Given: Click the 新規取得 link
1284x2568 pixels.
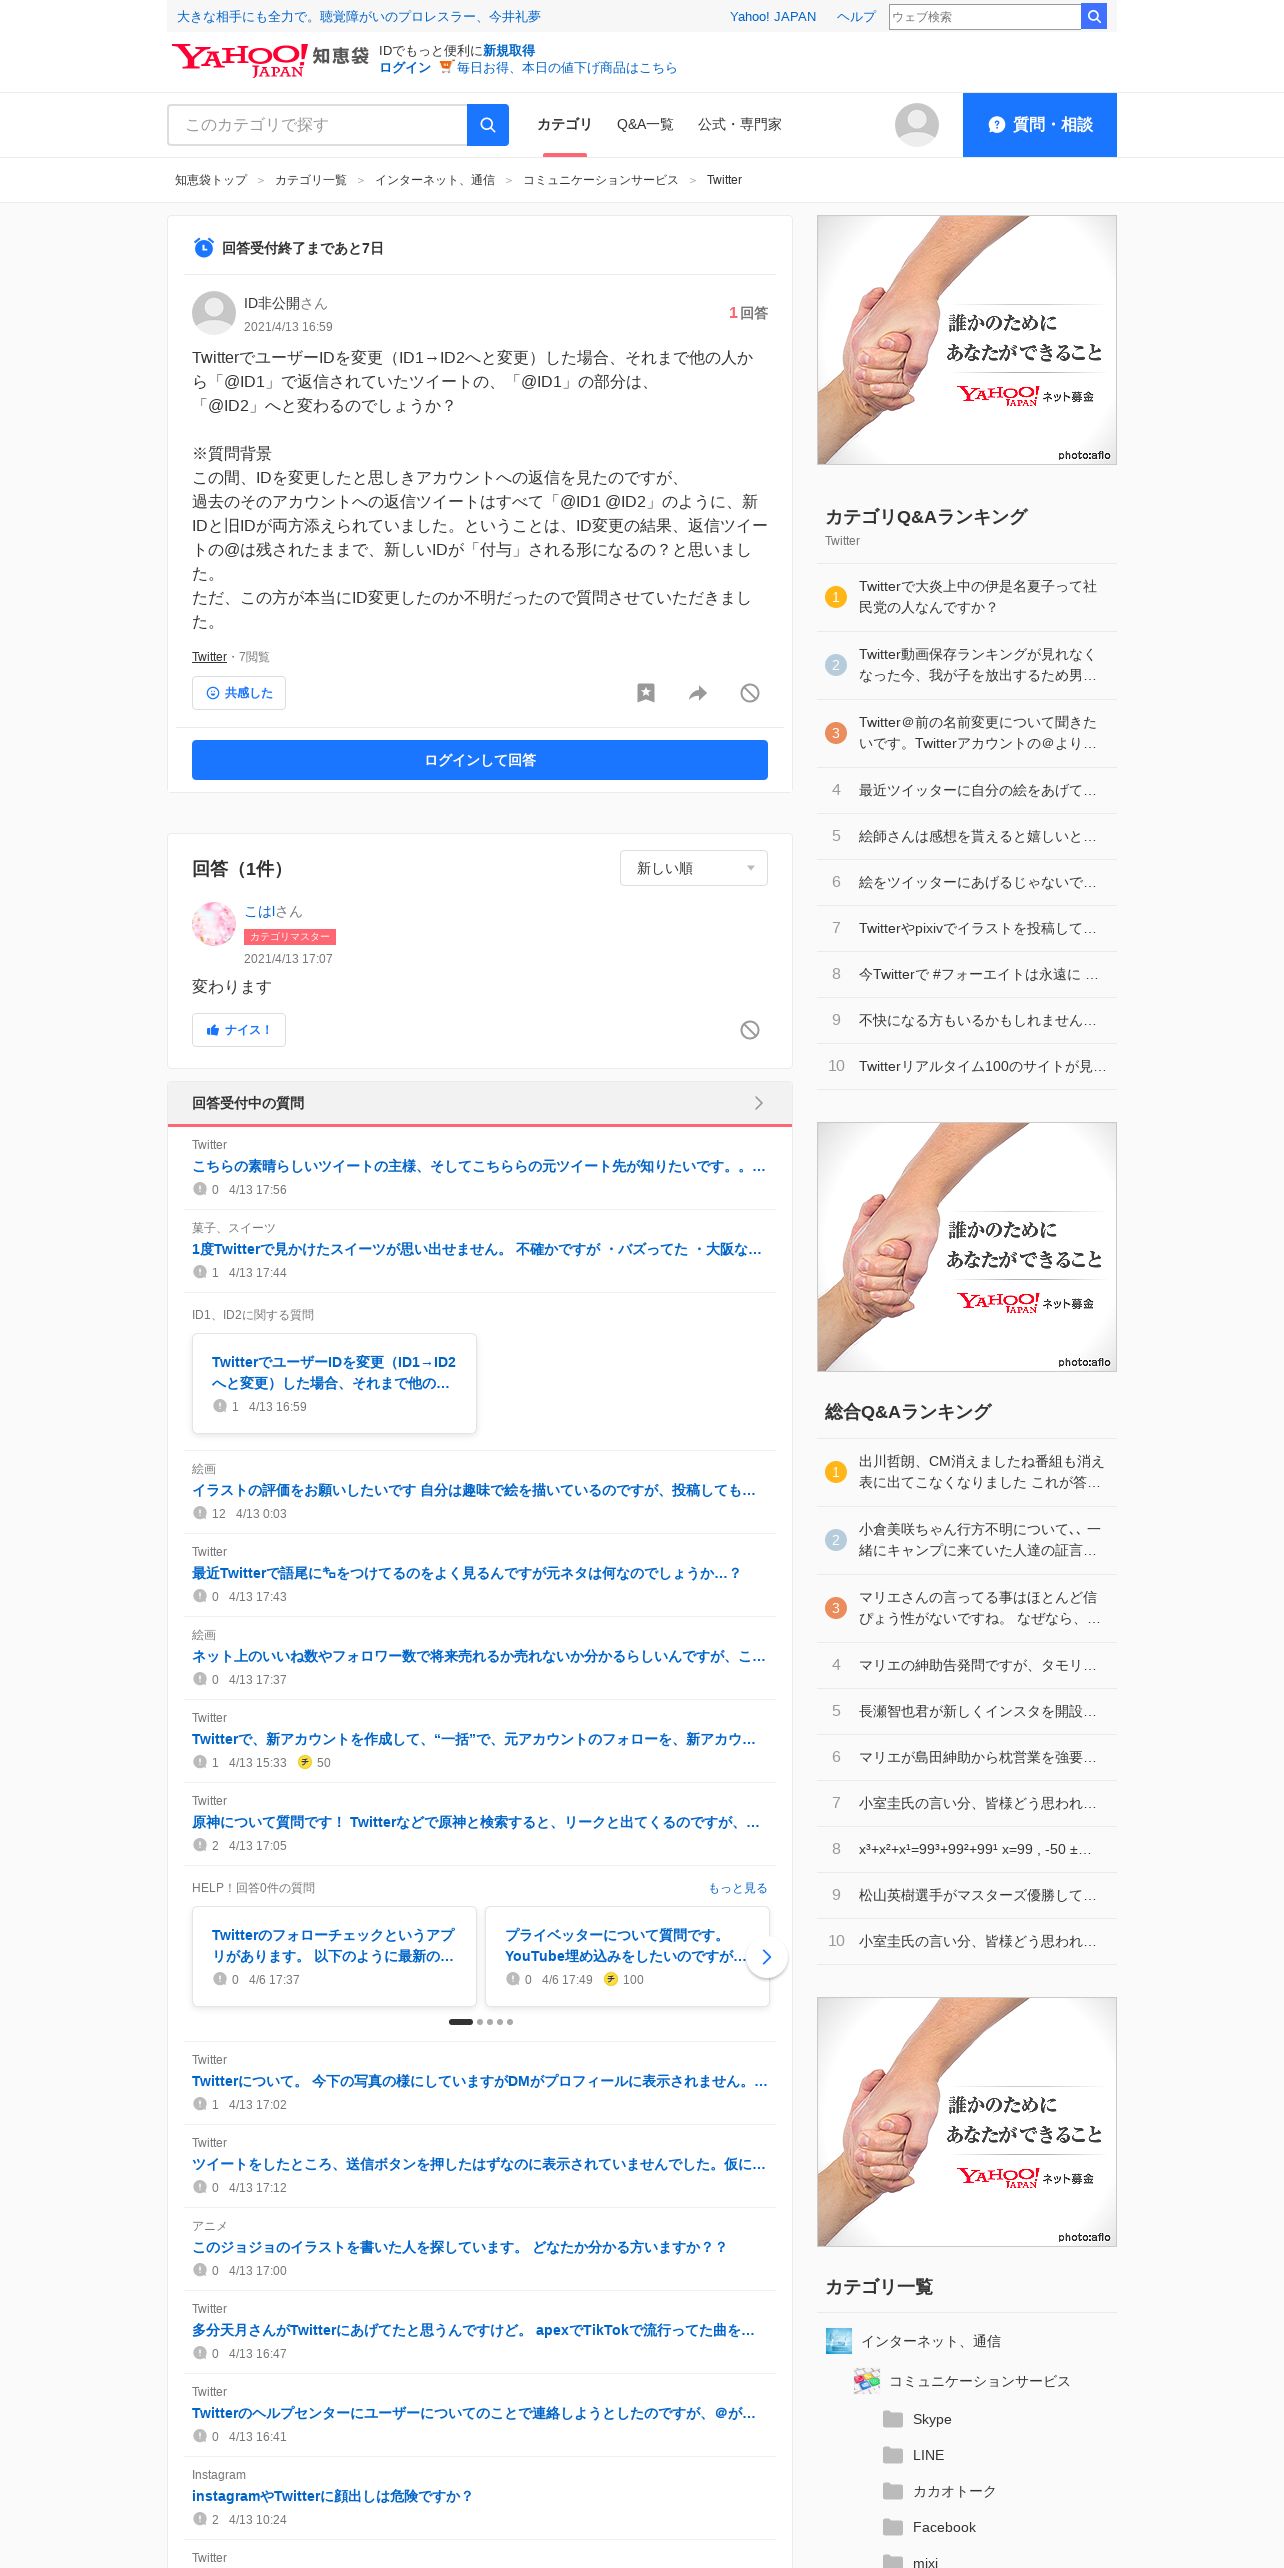Looking at the screenshot, I should click(x=509, y=51).
